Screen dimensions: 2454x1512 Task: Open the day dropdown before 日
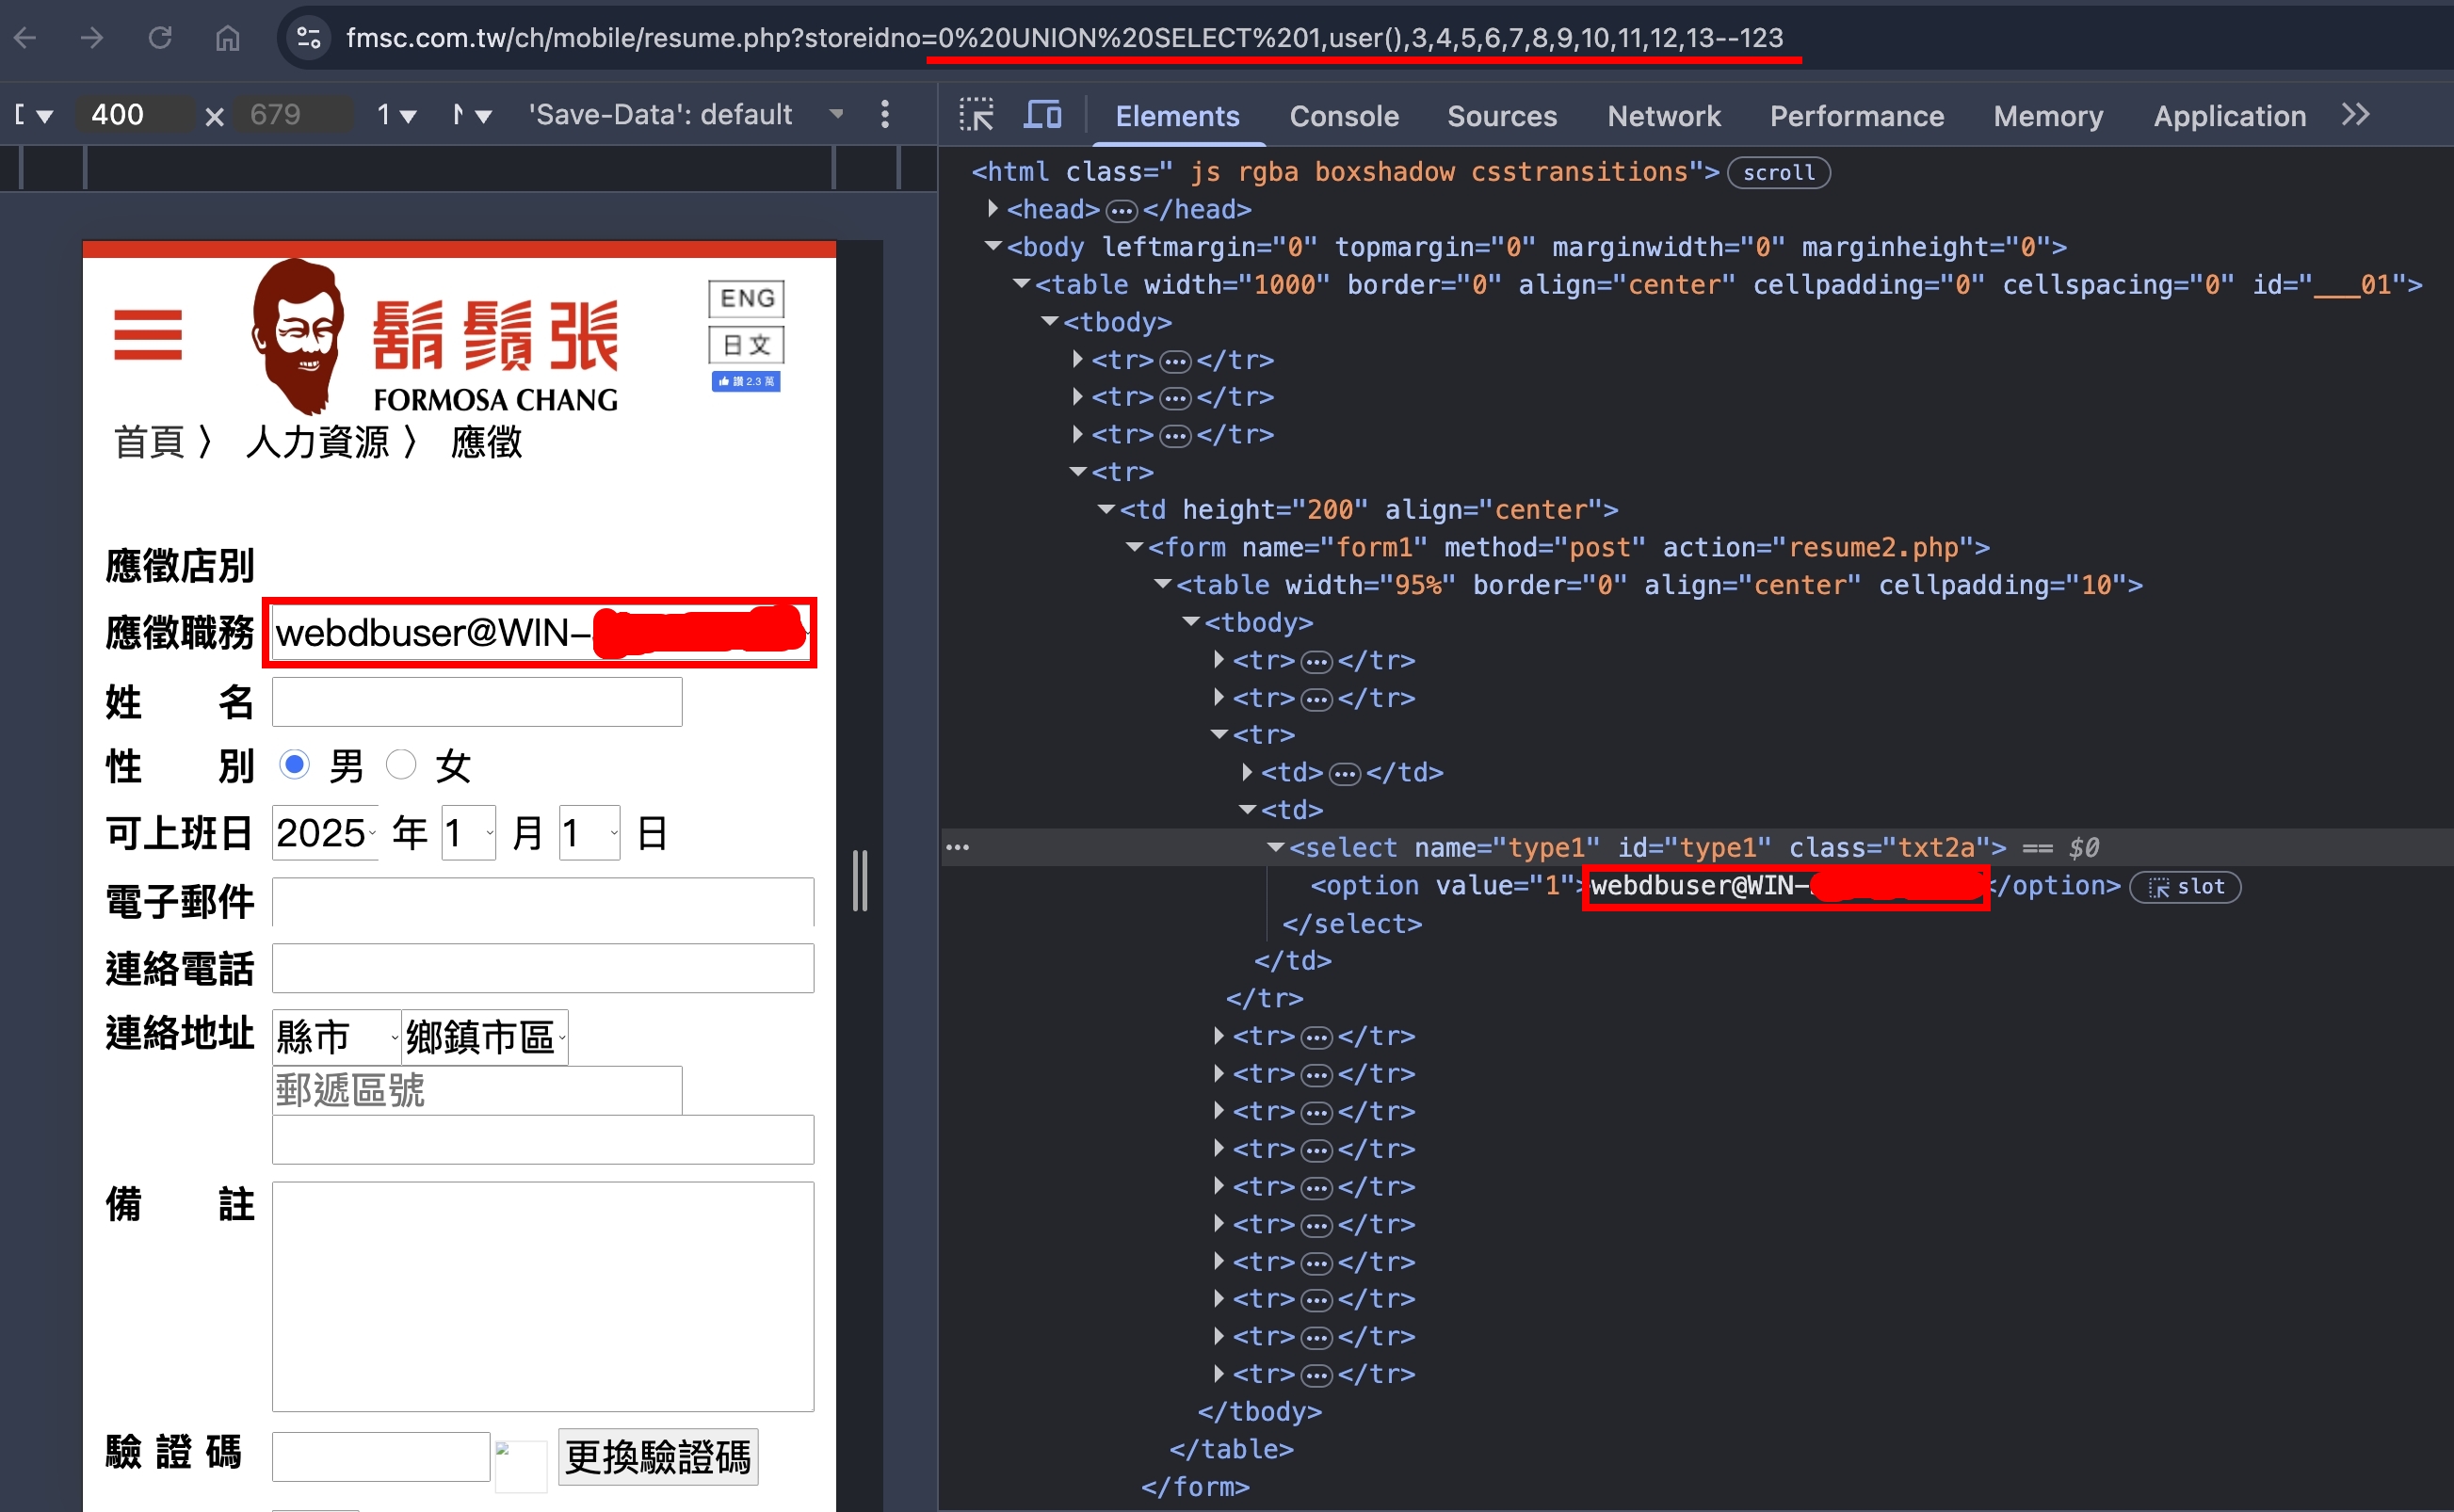pyautogui.click(x=588, y=833)
